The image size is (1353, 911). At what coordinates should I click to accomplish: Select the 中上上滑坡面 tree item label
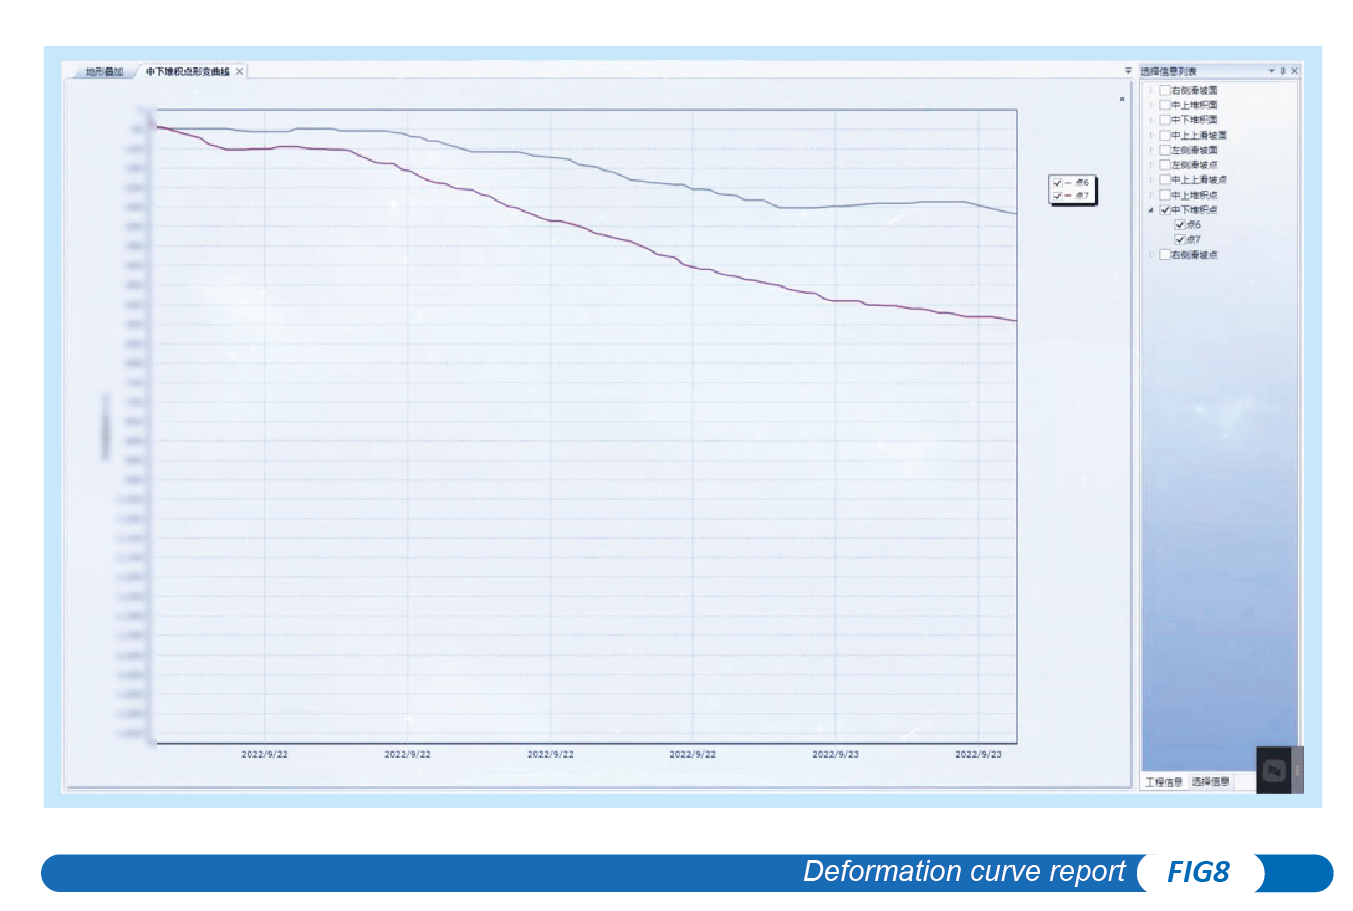1199,135
